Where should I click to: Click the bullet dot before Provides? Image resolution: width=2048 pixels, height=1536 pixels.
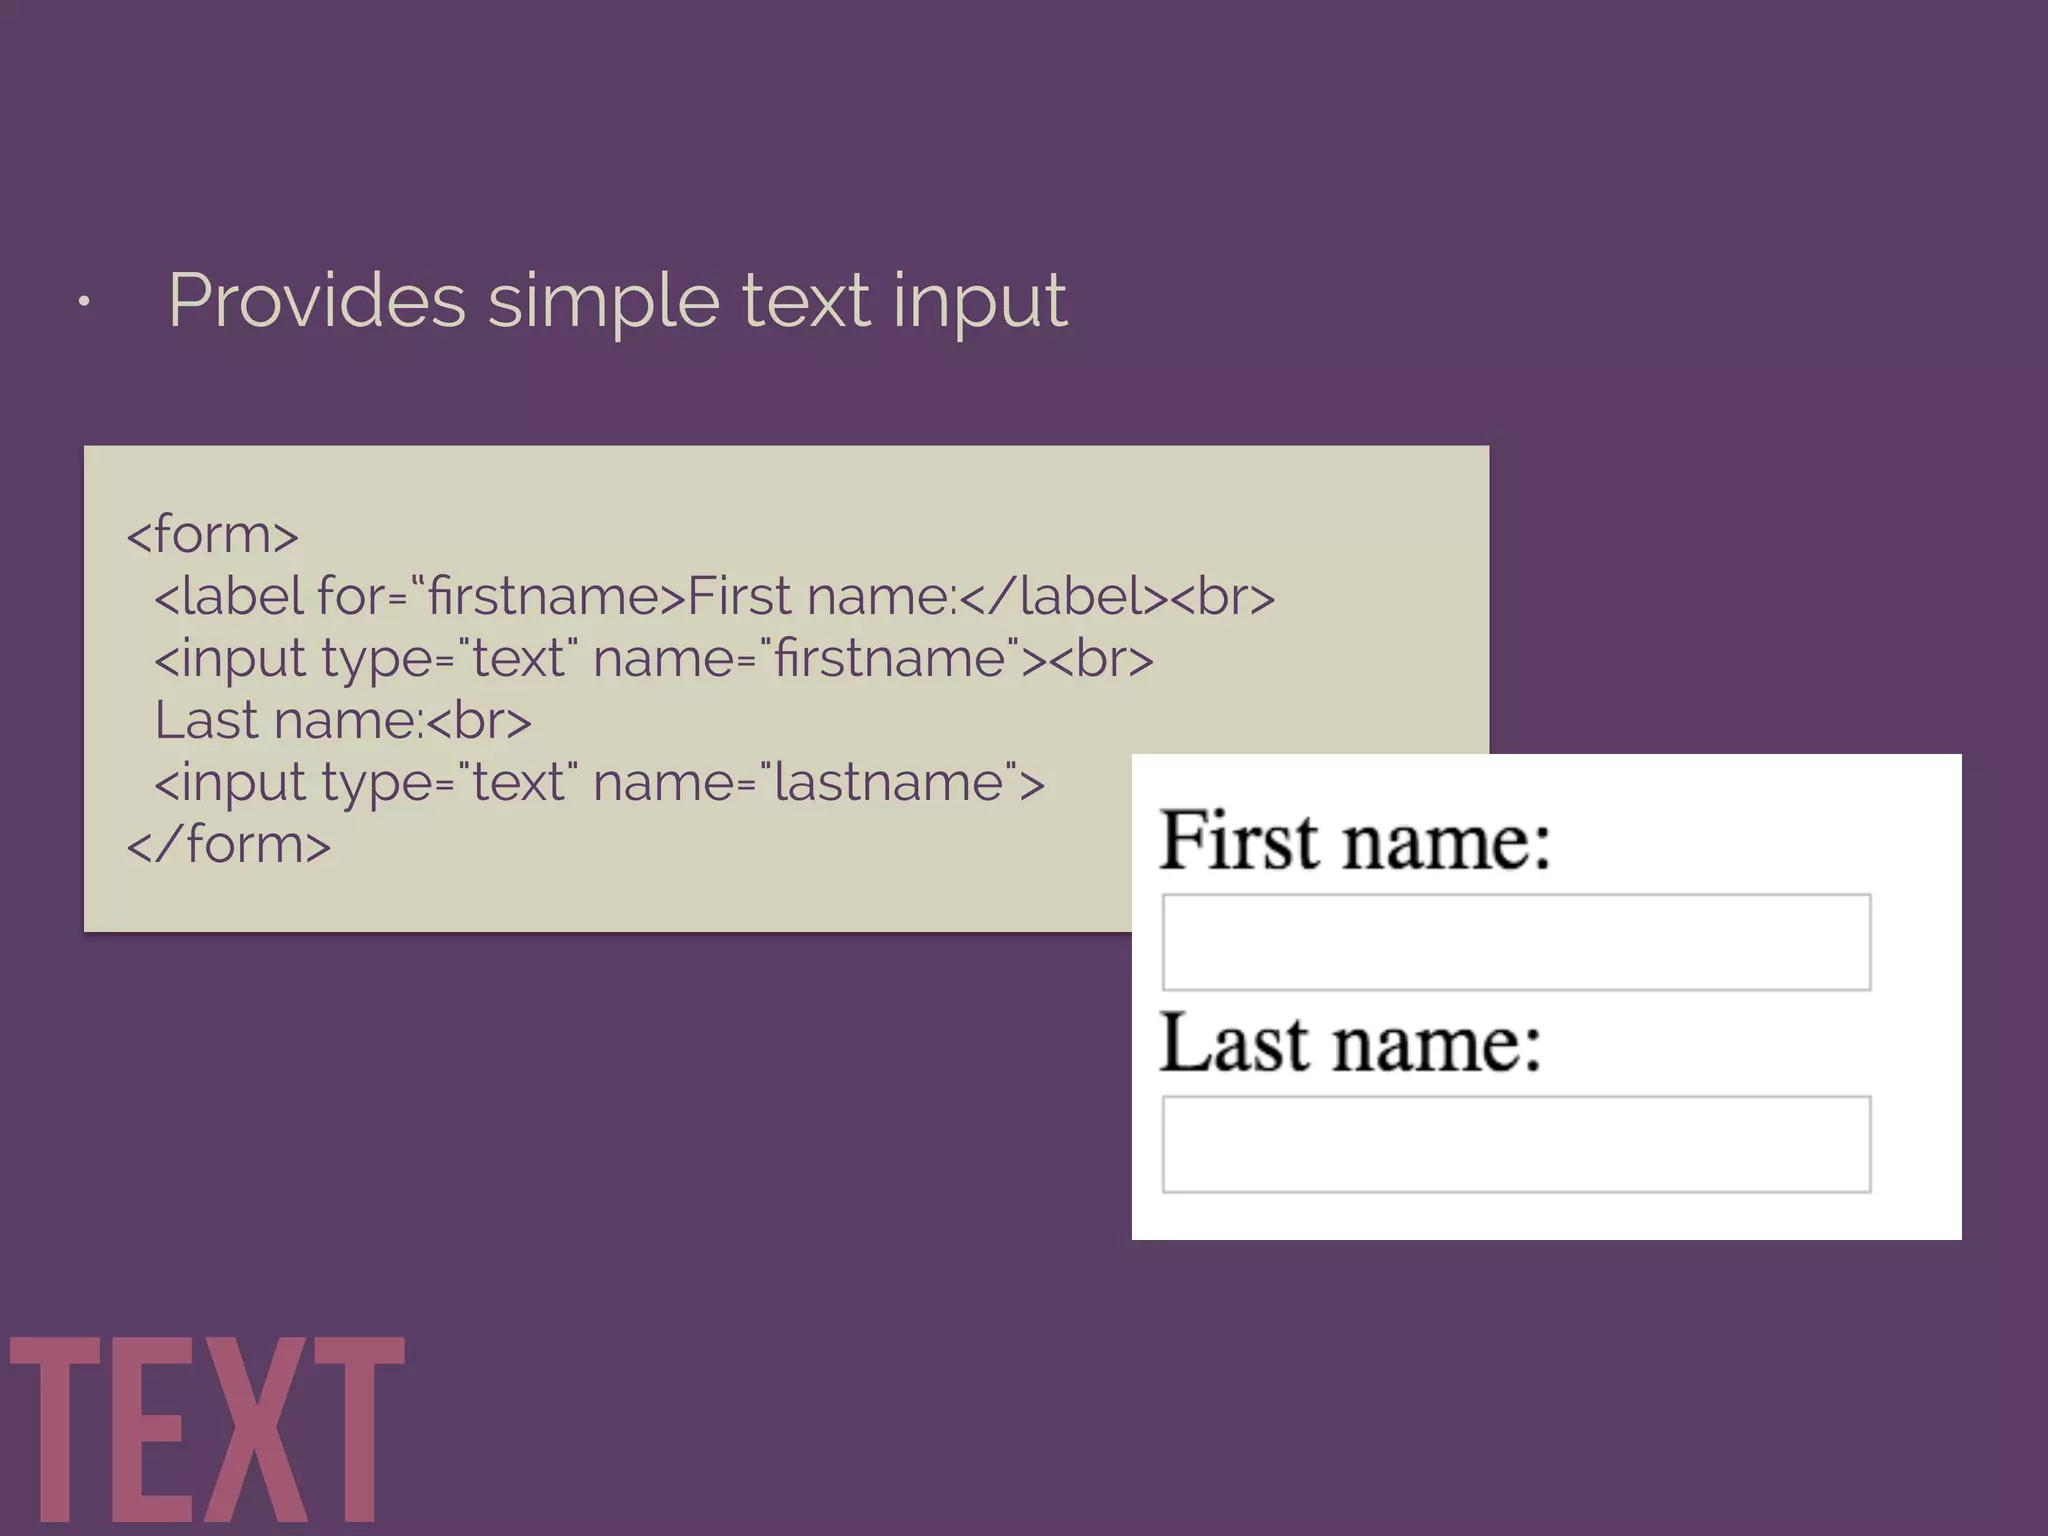(85, 301)
